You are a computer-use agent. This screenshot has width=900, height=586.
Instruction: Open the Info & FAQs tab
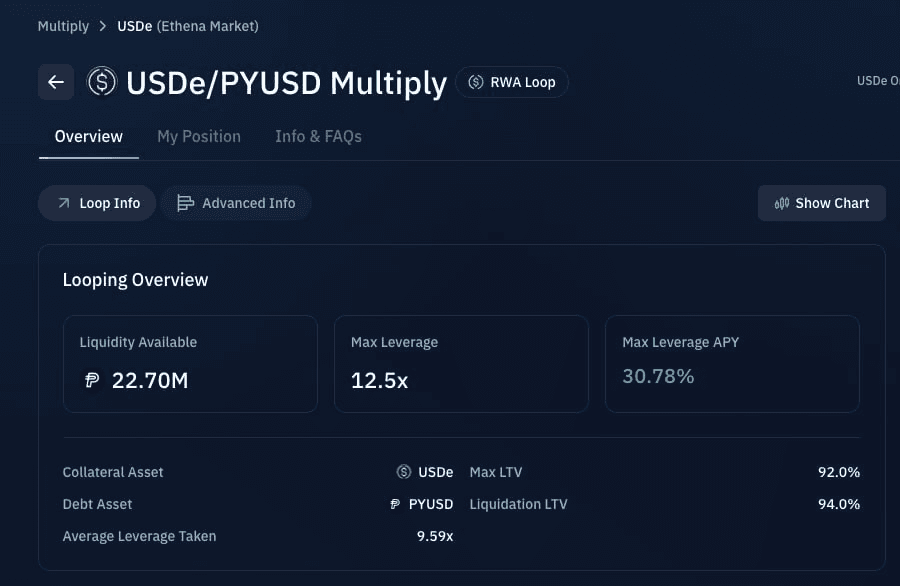pyautogui.click(x=318, y=137)
